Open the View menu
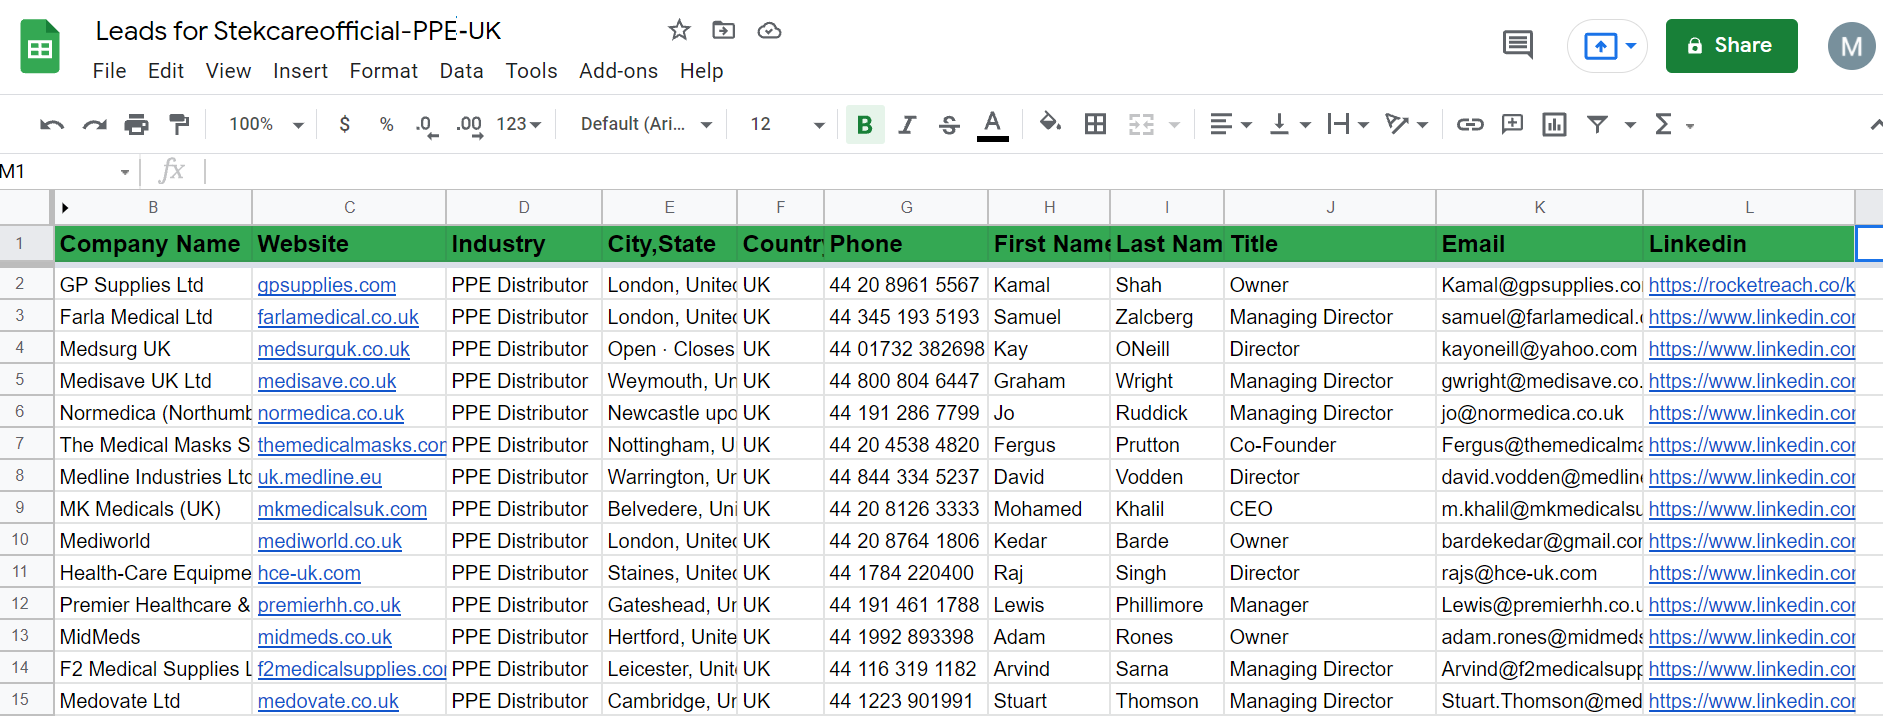This screenshot has height=718, width=1883. [x=228, y=71]
